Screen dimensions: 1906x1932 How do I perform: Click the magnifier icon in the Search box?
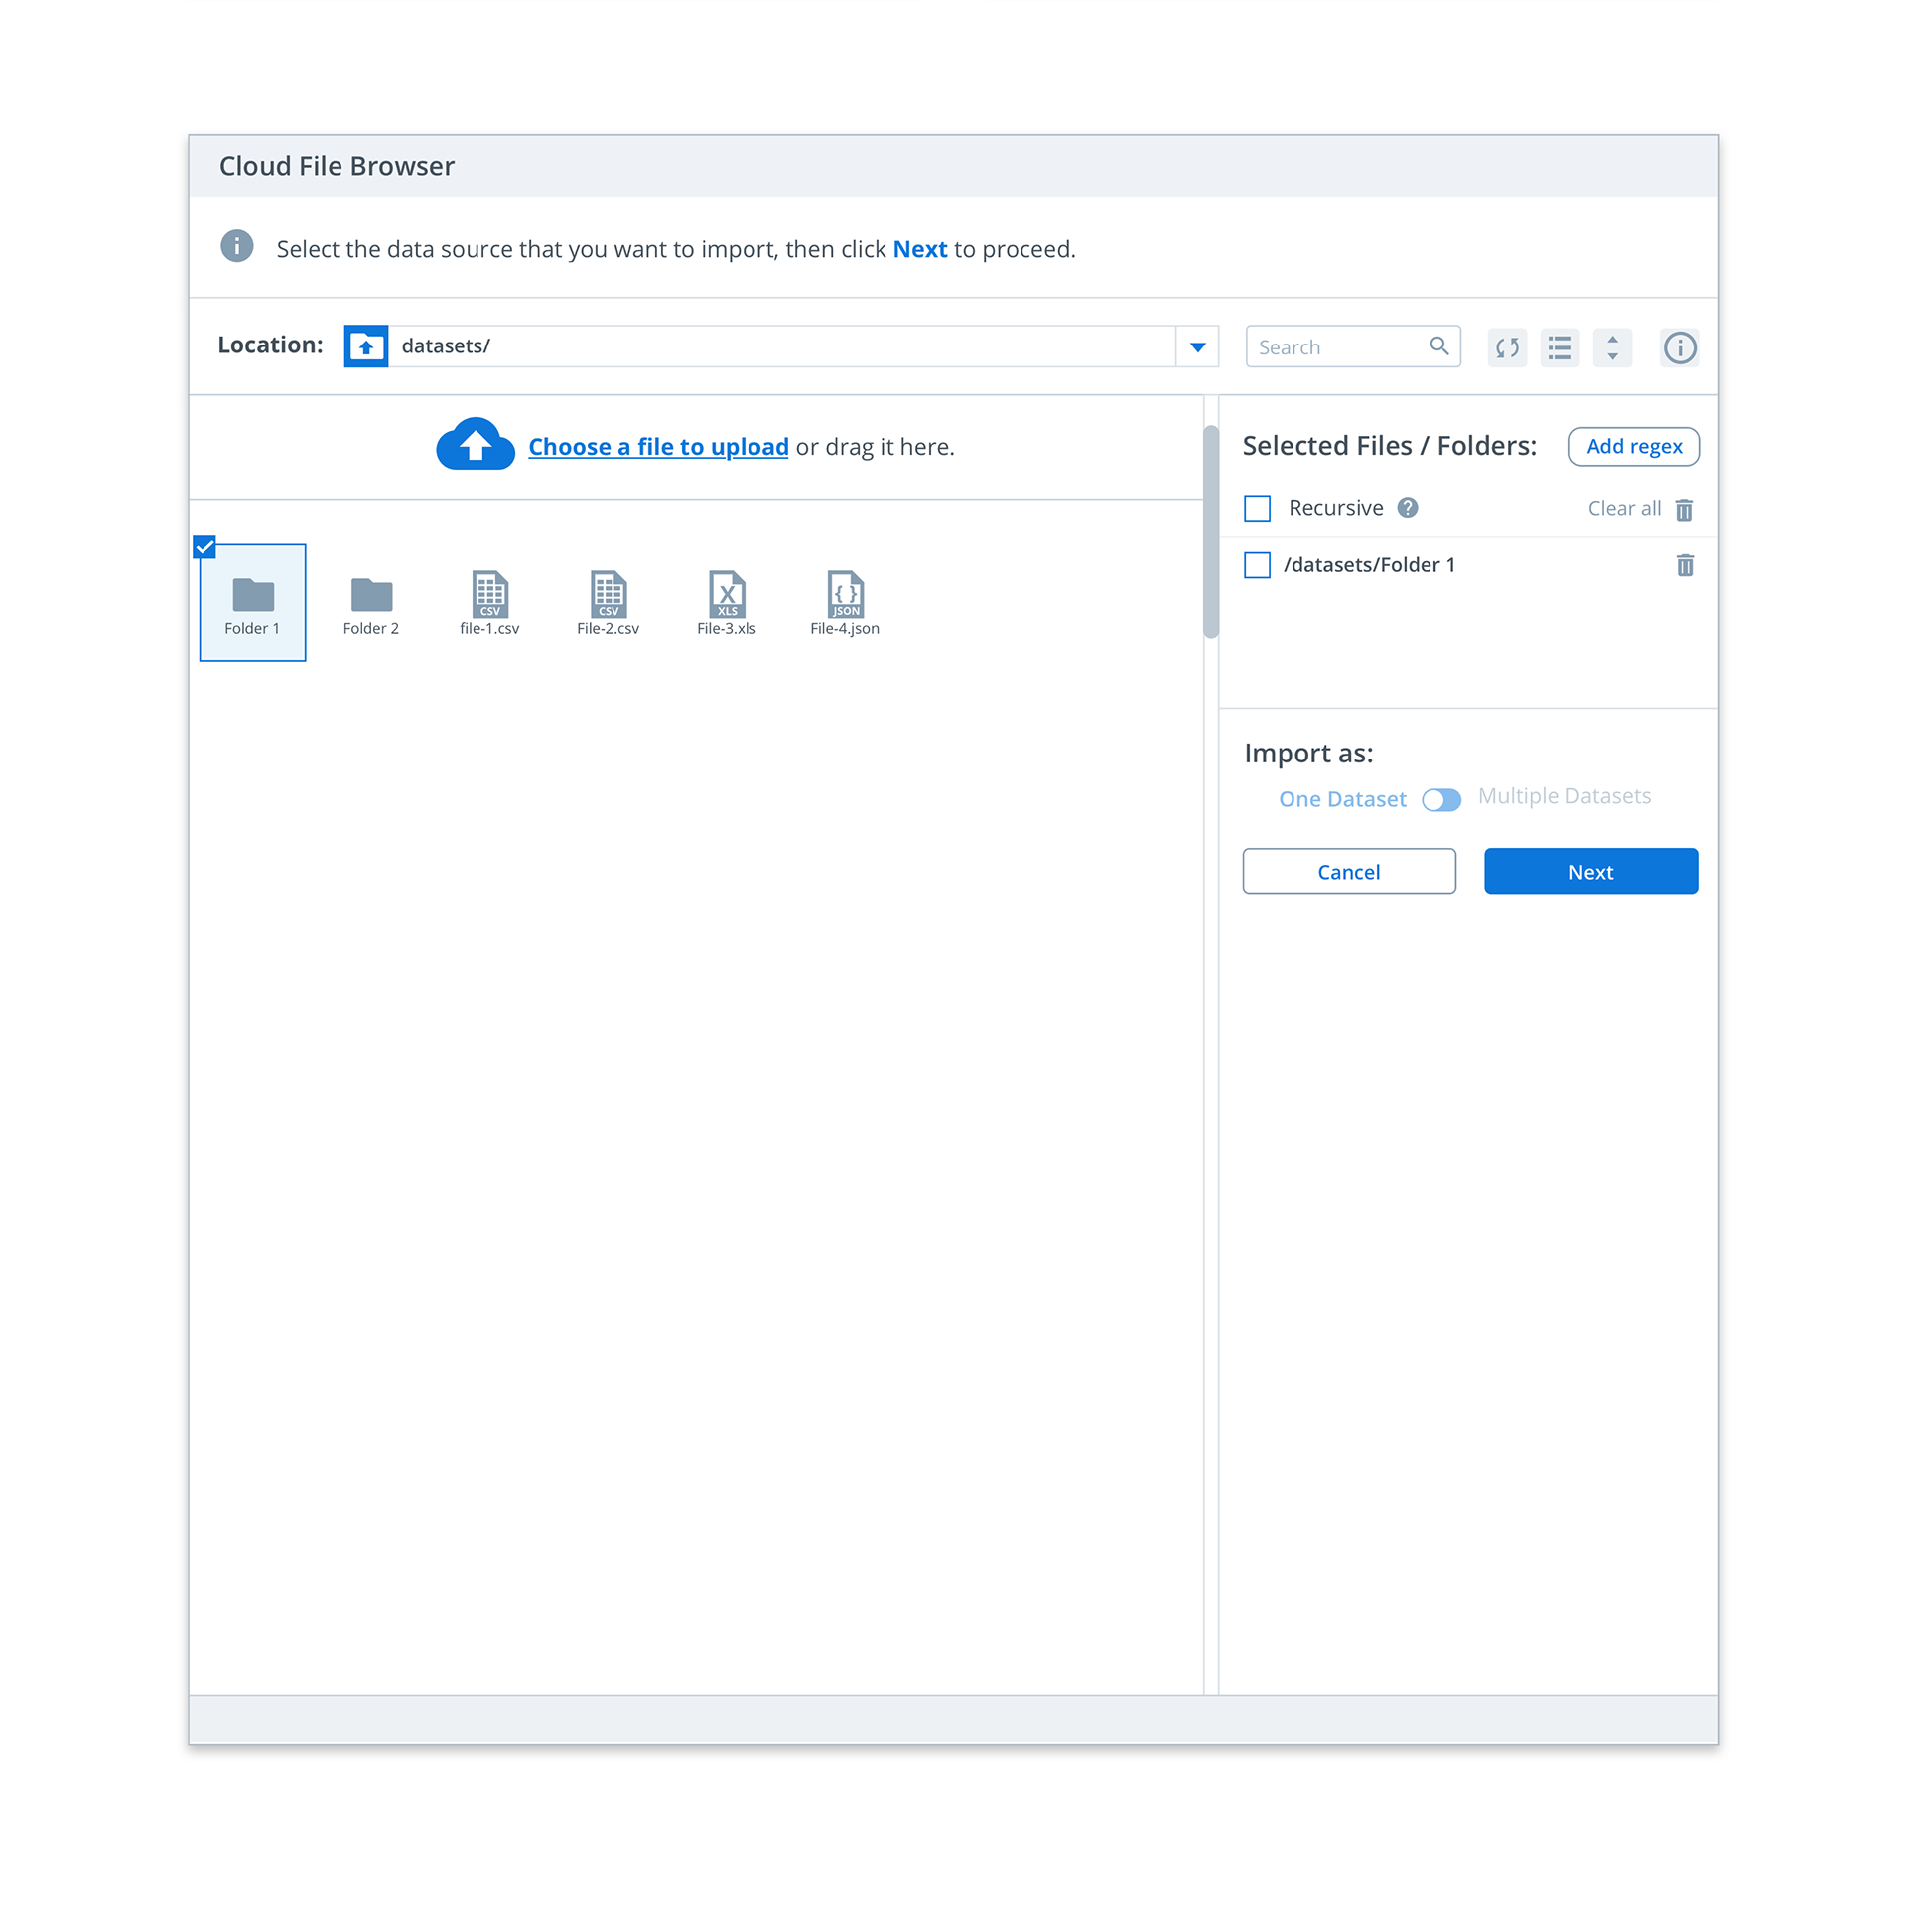point(1438,346)
